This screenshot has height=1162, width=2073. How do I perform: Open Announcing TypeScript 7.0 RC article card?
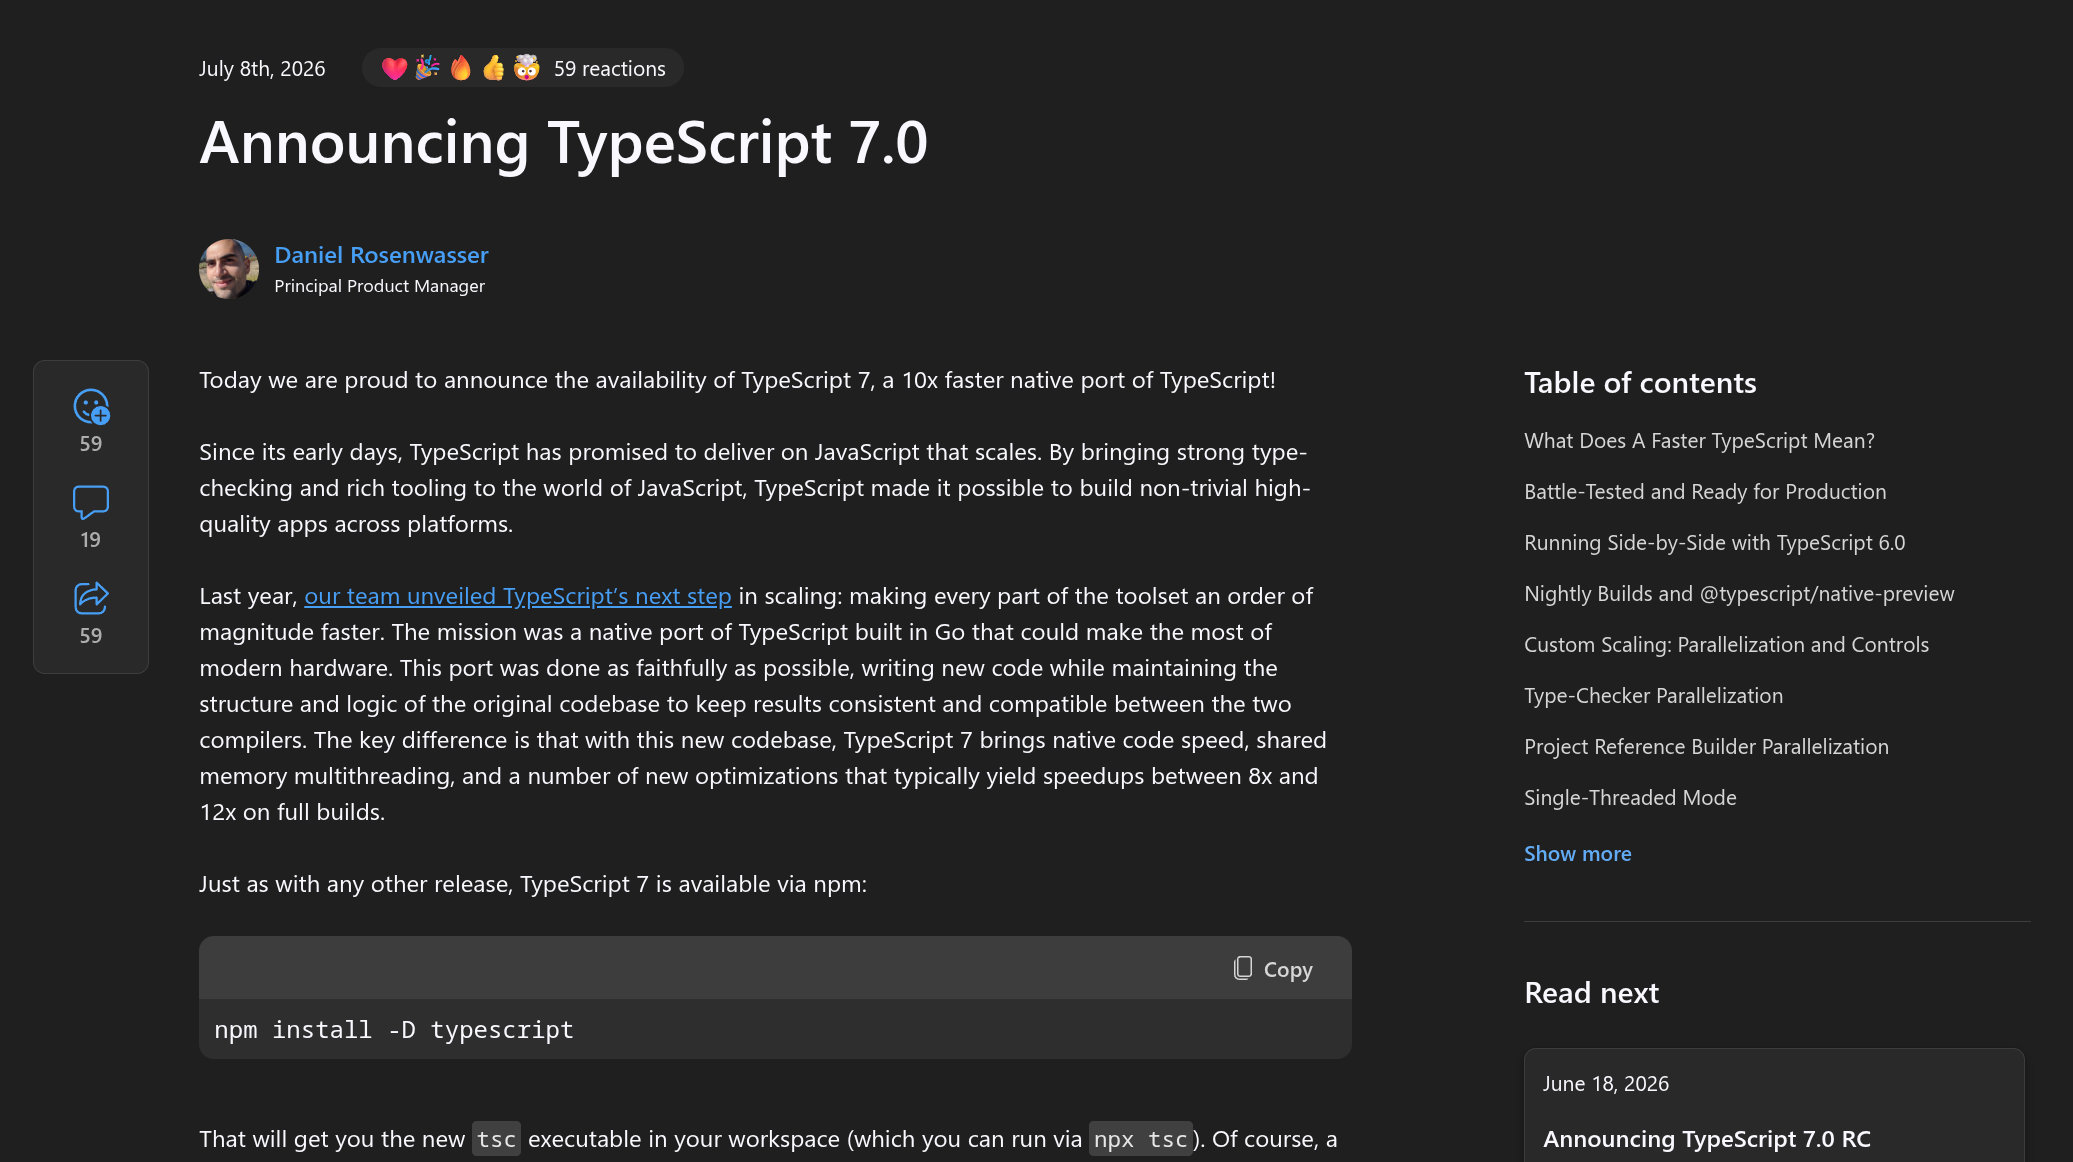click(1774, 1106)
